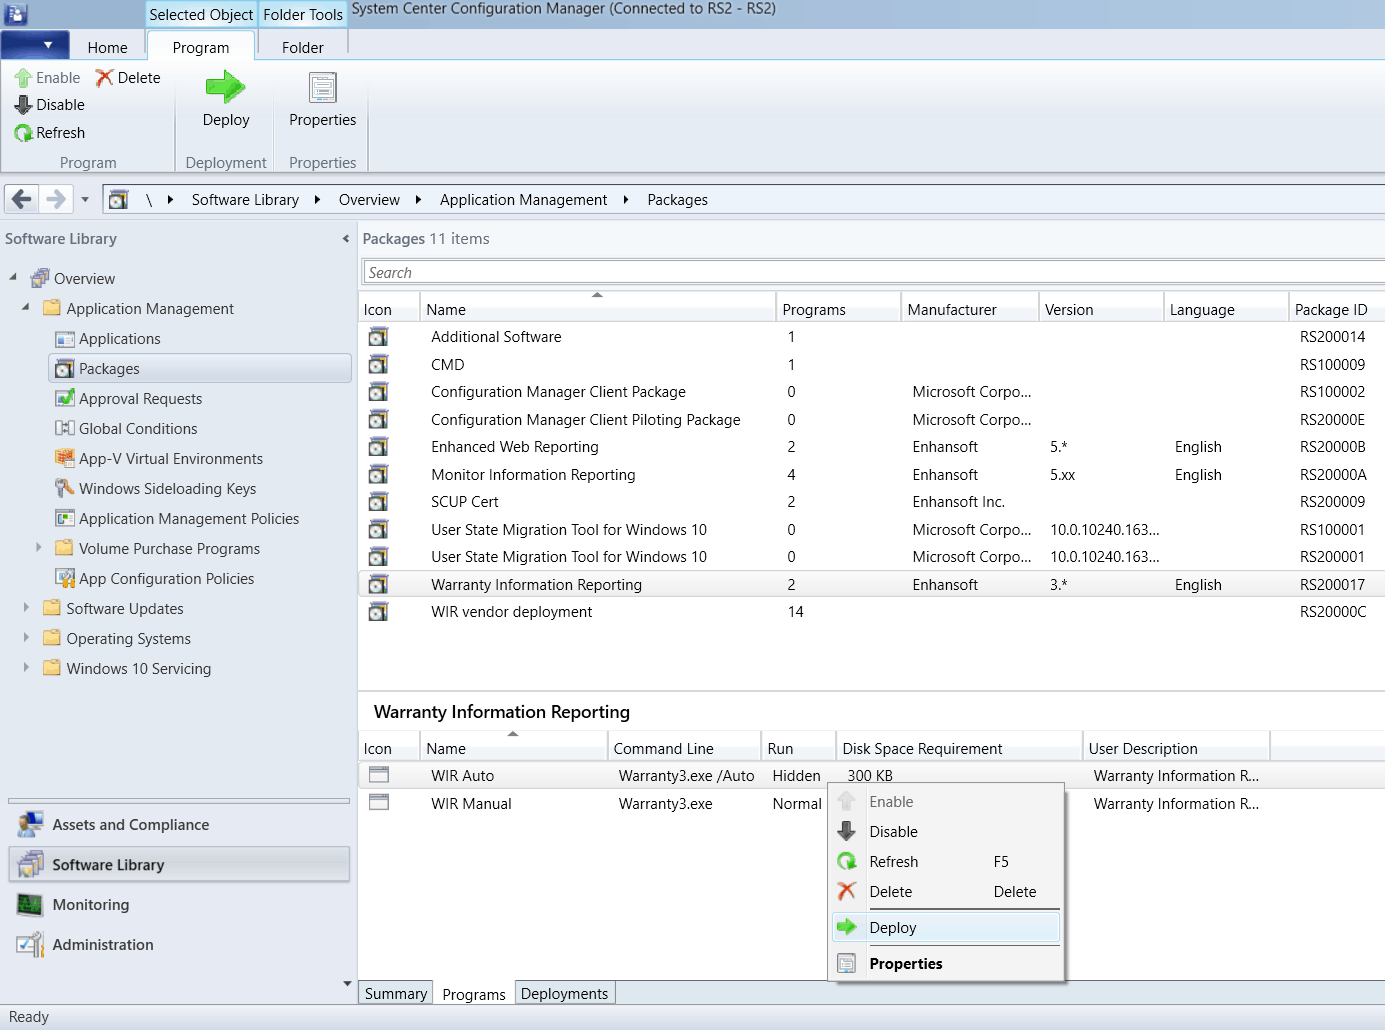
Task: Click the Global Conditions icon in tree
Action: [x=65, y=429]
